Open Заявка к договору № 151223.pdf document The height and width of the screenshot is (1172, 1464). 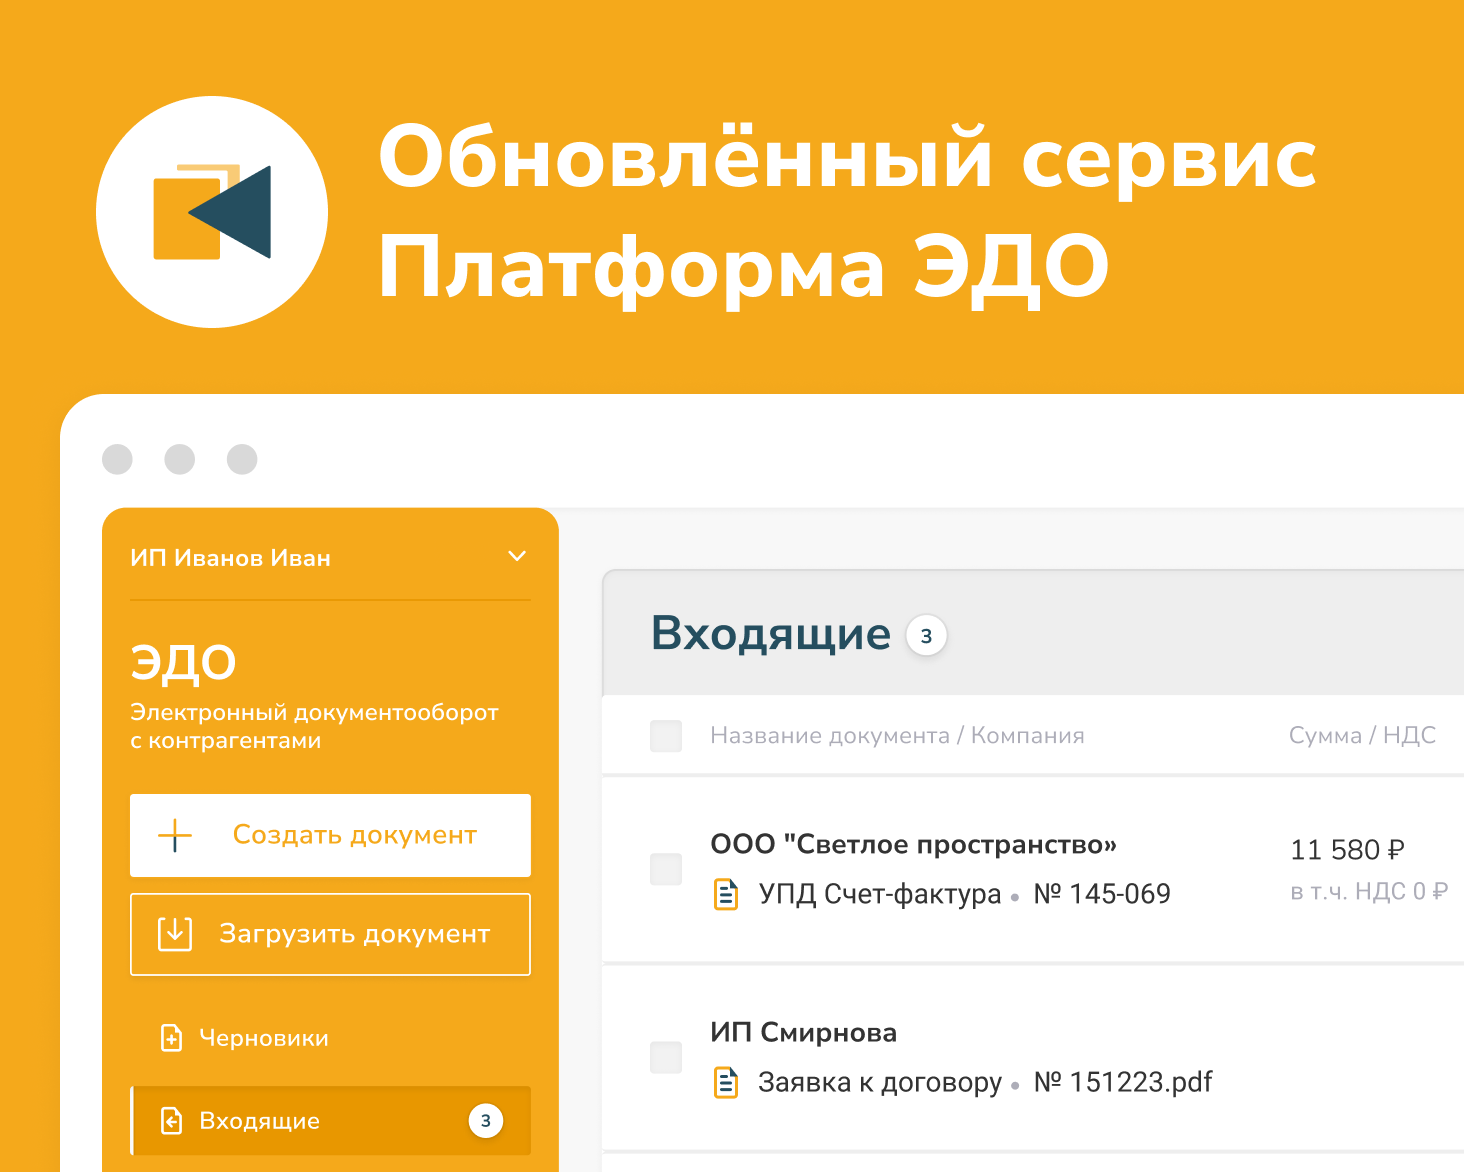tap(985, 1082)
